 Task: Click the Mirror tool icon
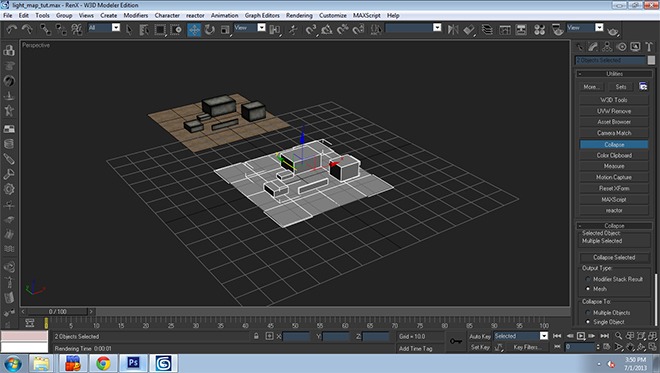point(453,29)
